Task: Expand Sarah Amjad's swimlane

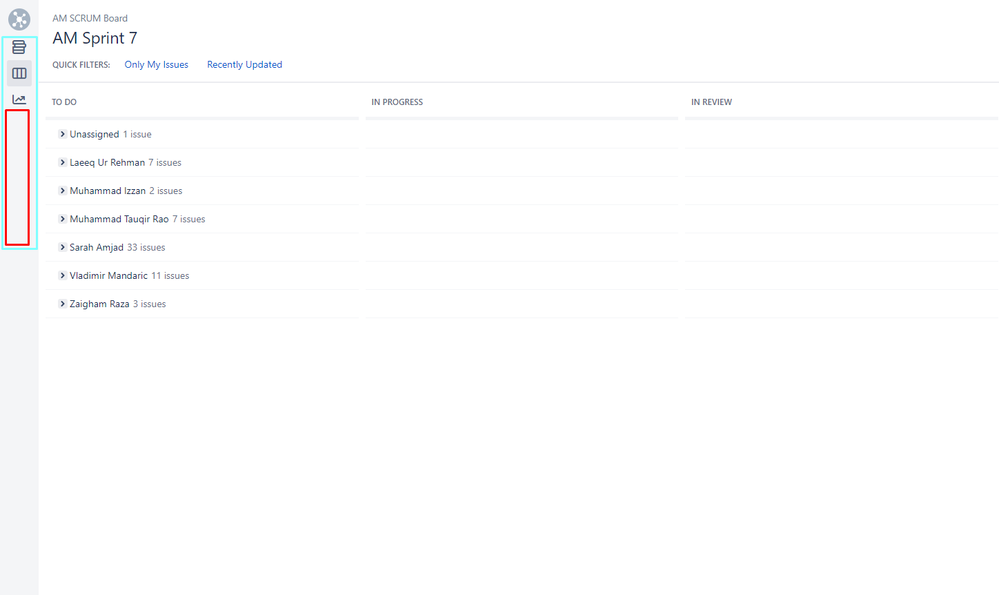Action: [x=62, y=247]
